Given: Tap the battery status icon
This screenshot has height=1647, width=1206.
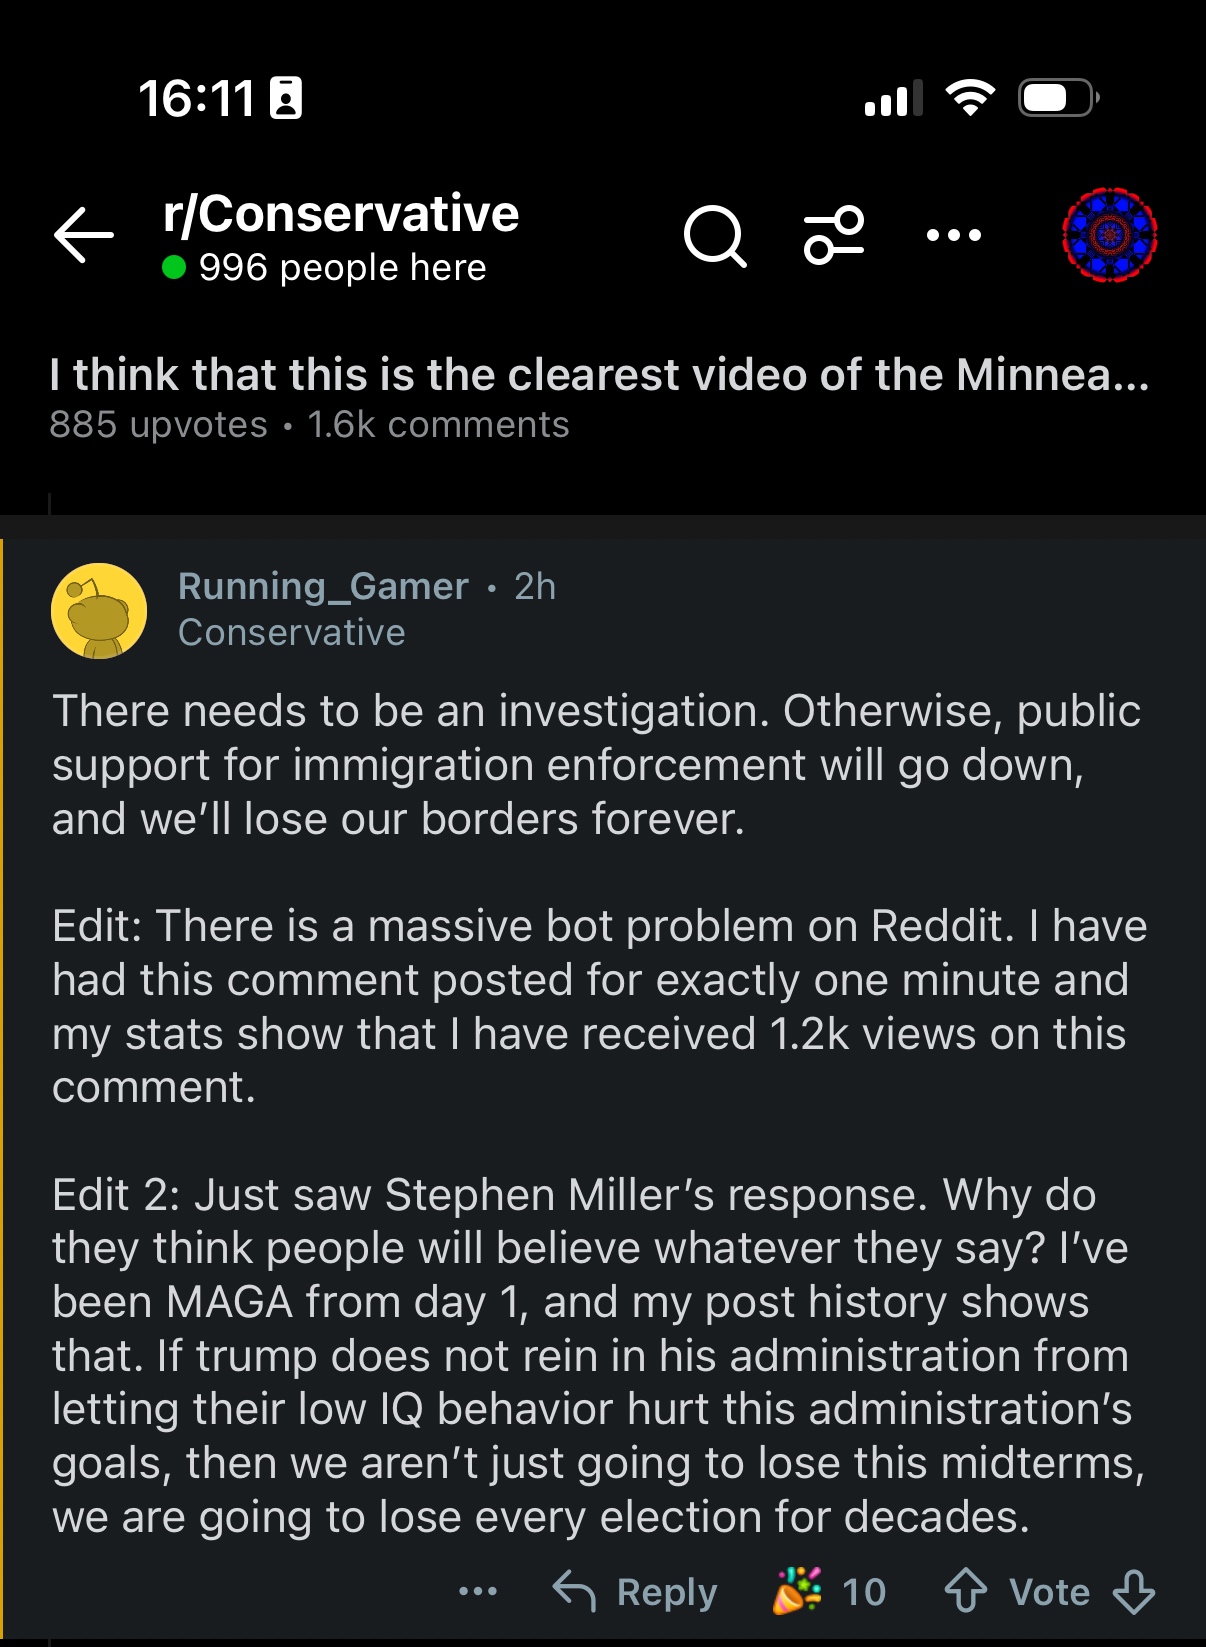Looking at the screenshot, I should coord(1058,98).
